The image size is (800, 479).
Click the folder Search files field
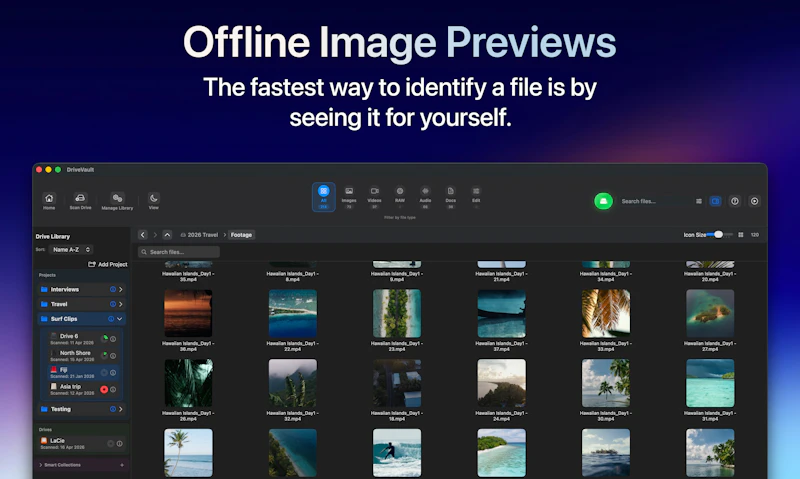[x=179, y=252]
